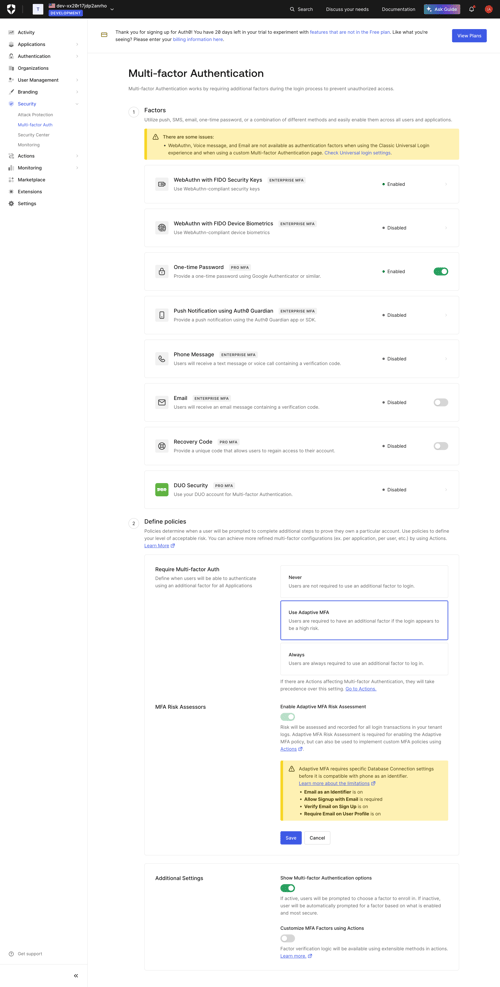Image resolution: width=500 pixels, height=987 pixels.
Task: Toggle Show Multi-factor Authentication options
Action: coord(288,888)
